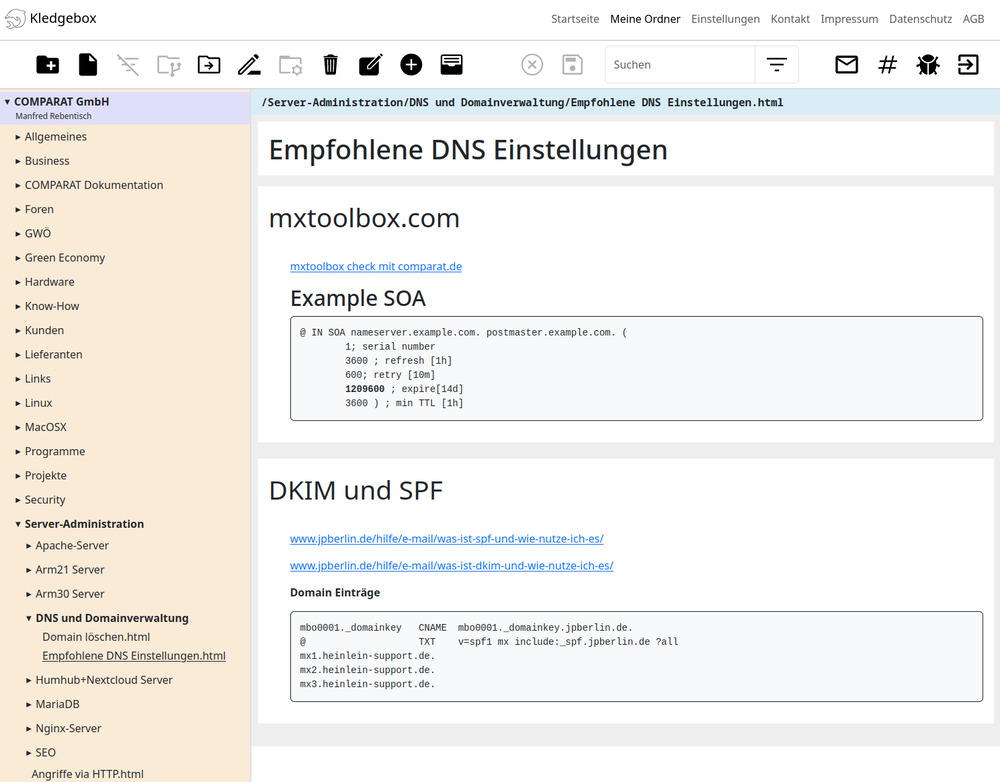
Task: Click the Kledgebox logo
Action: (50, 18)
